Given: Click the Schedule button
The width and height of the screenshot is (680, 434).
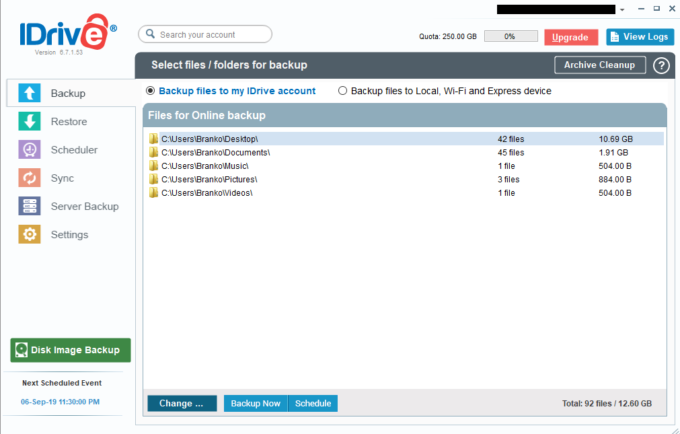Looking at the screenshot, I should [x=313, y=403].
